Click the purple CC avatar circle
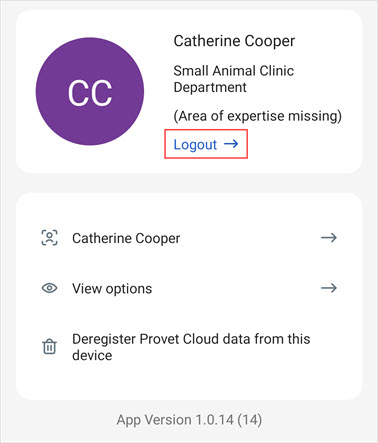The width and height of the screenshot is (378, 443). point(90,91)
